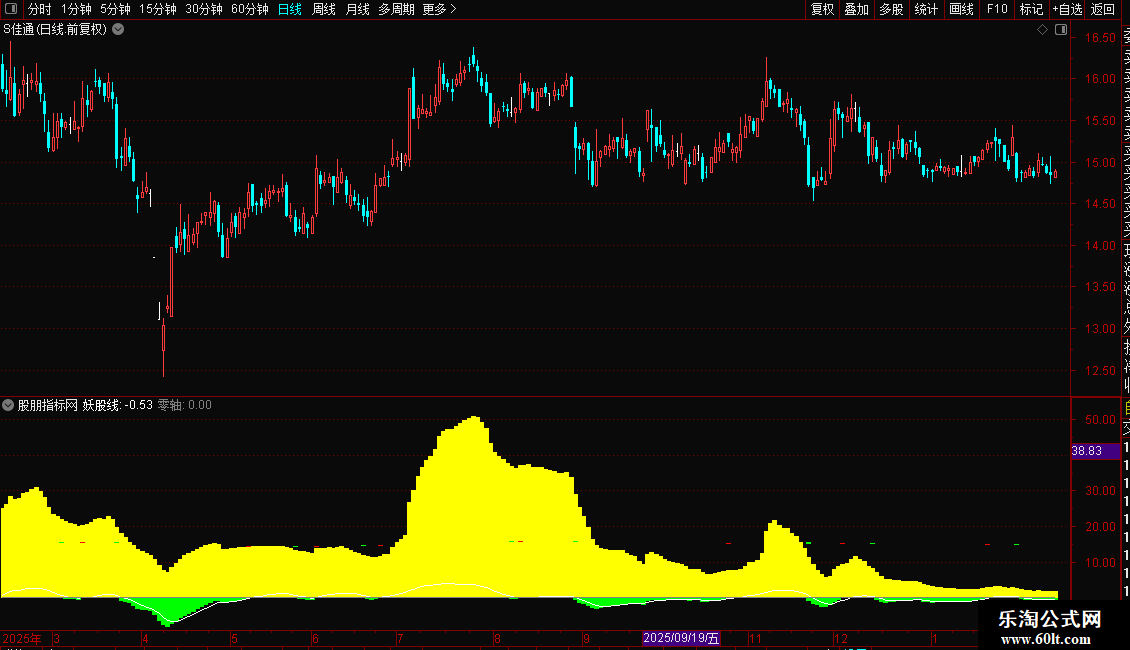Click the 2025/09/19/五 date marker
Viewport: 1130px width, 650px height.
pyautogui.click(x=681, y=638)
